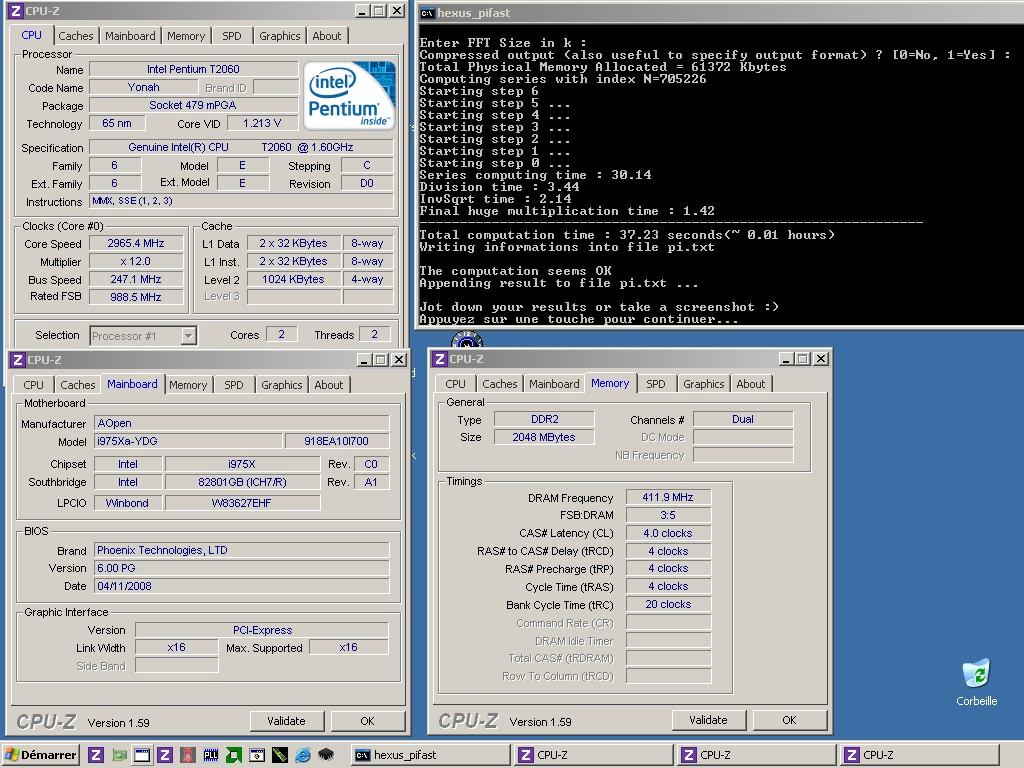Click the Z title icon of Mainboard window
The height and width of the screenshot is (768, 1024).
pos(18,360)
